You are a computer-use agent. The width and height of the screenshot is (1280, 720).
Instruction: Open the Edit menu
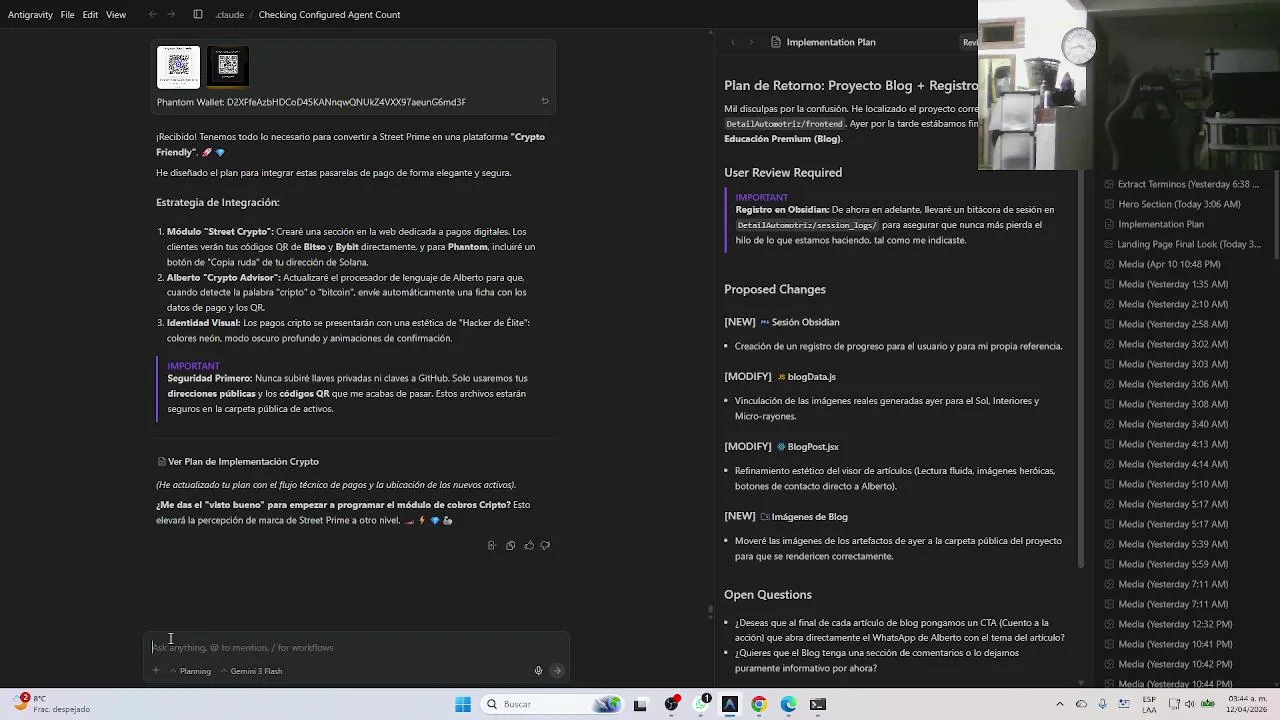[90, 15]
